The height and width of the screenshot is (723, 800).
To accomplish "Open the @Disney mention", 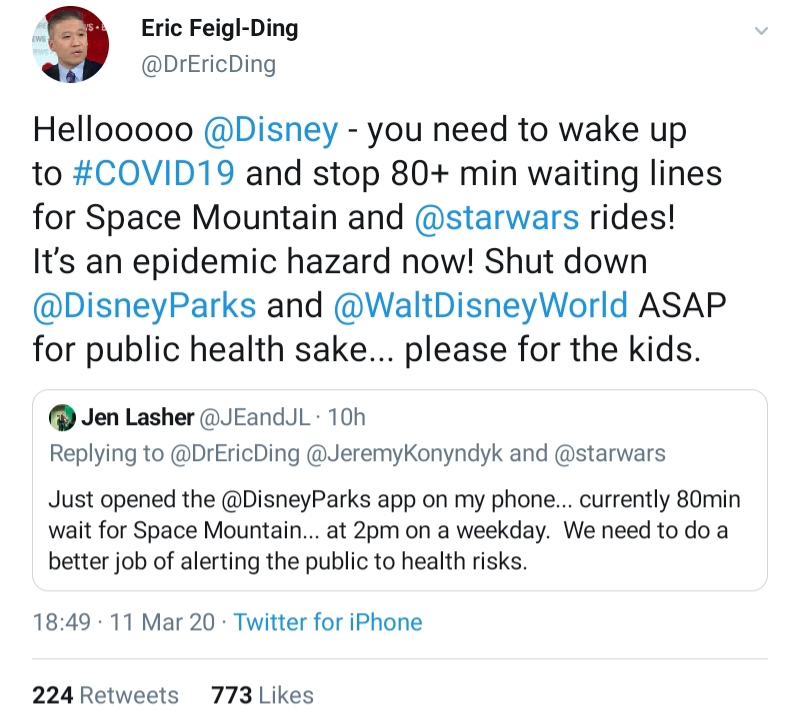I will (270, 130).
